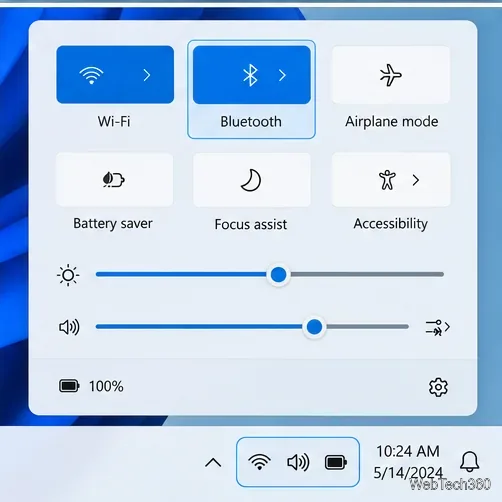Expand the Bluetooth devices chevron

(x=282, y=75)
